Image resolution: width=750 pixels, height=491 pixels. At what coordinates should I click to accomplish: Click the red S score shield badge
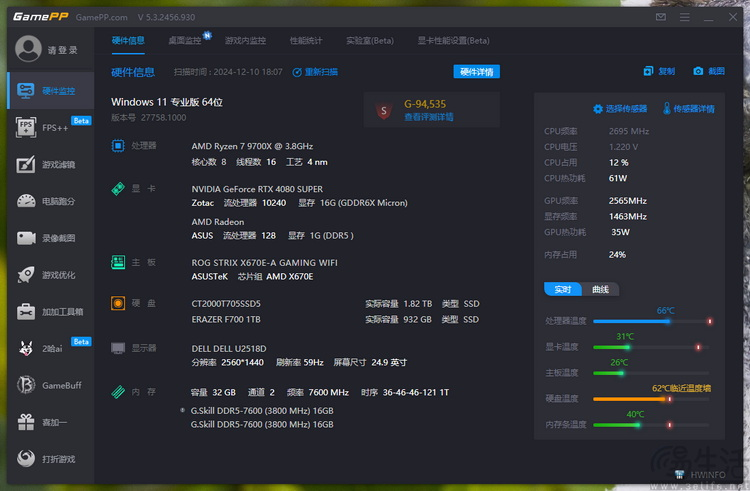384,111
